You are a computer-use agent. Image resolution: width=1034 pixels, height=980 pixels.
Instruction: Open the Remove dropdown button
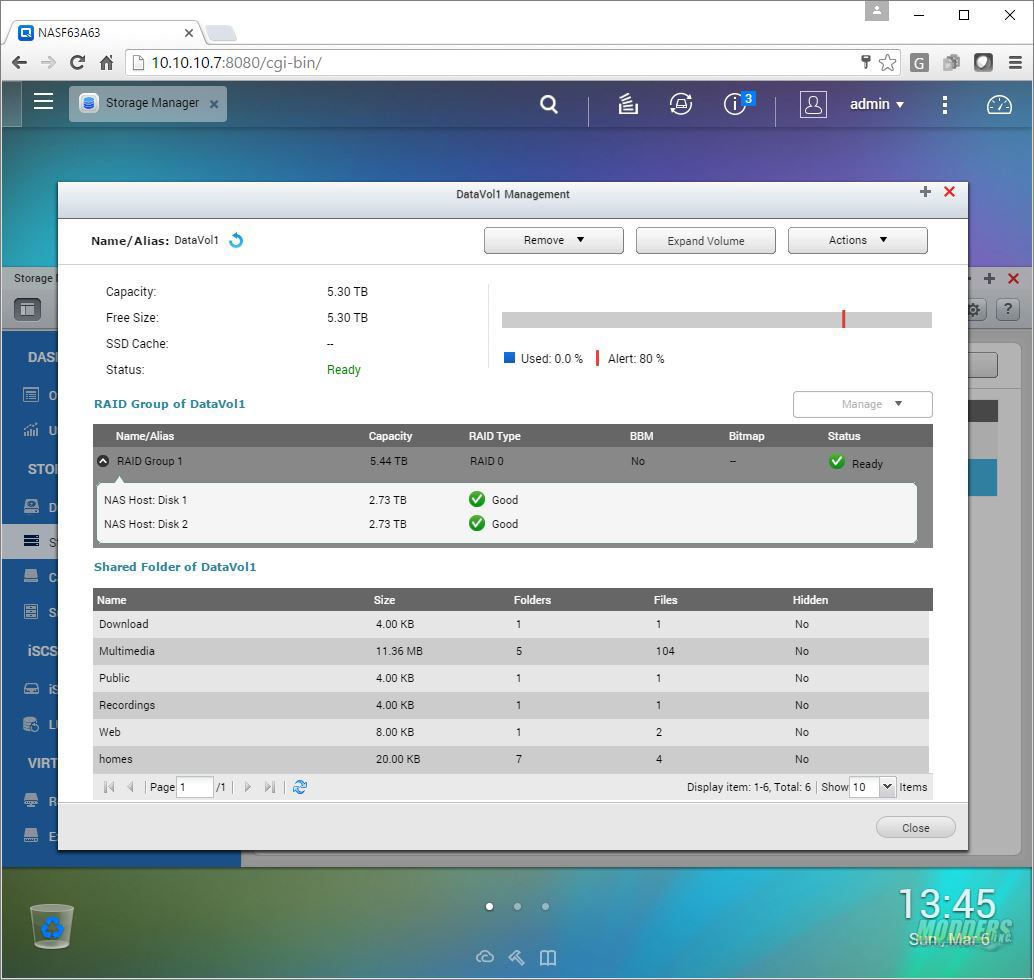554,240
